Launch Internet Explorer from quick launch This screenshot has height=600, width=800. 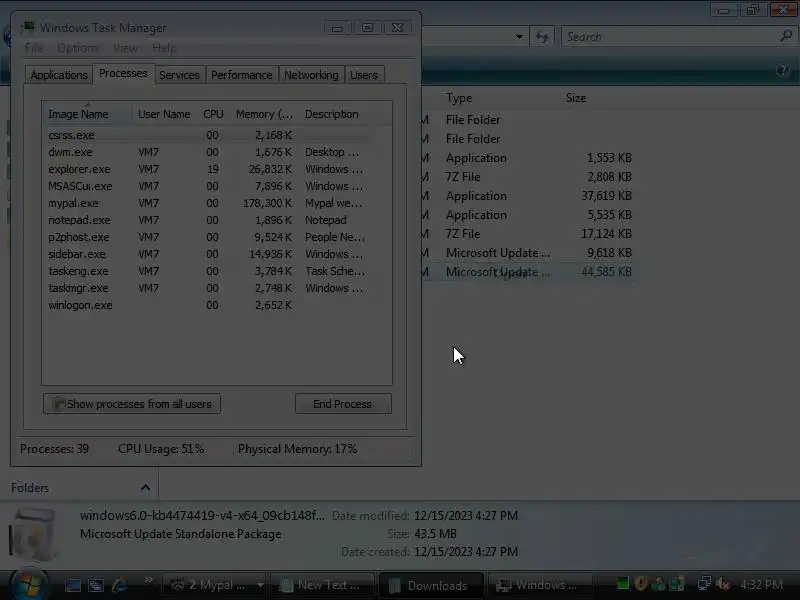(x=119, y=585)
